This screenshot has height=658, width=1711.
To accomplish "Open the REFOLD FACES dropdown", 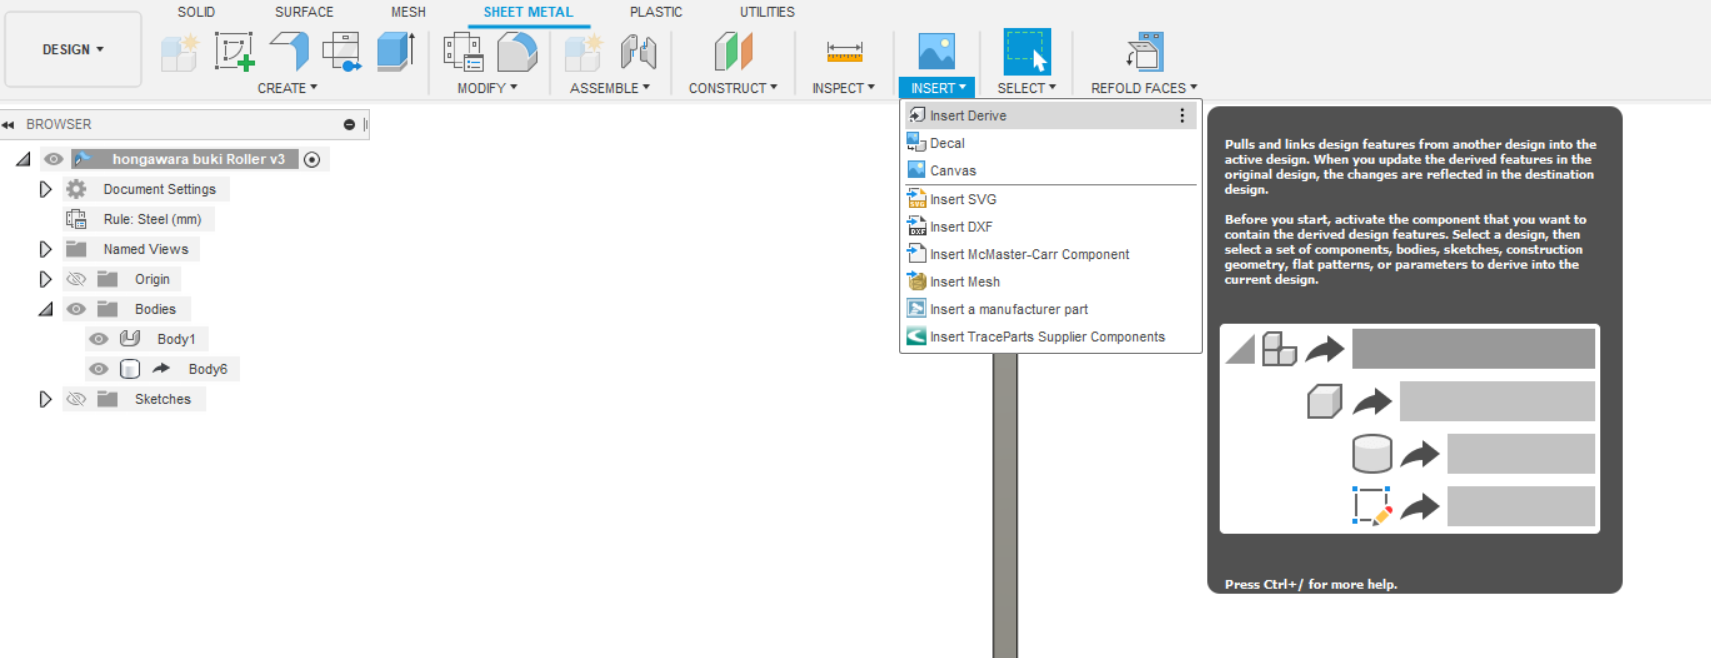I will click(1144, 88).
